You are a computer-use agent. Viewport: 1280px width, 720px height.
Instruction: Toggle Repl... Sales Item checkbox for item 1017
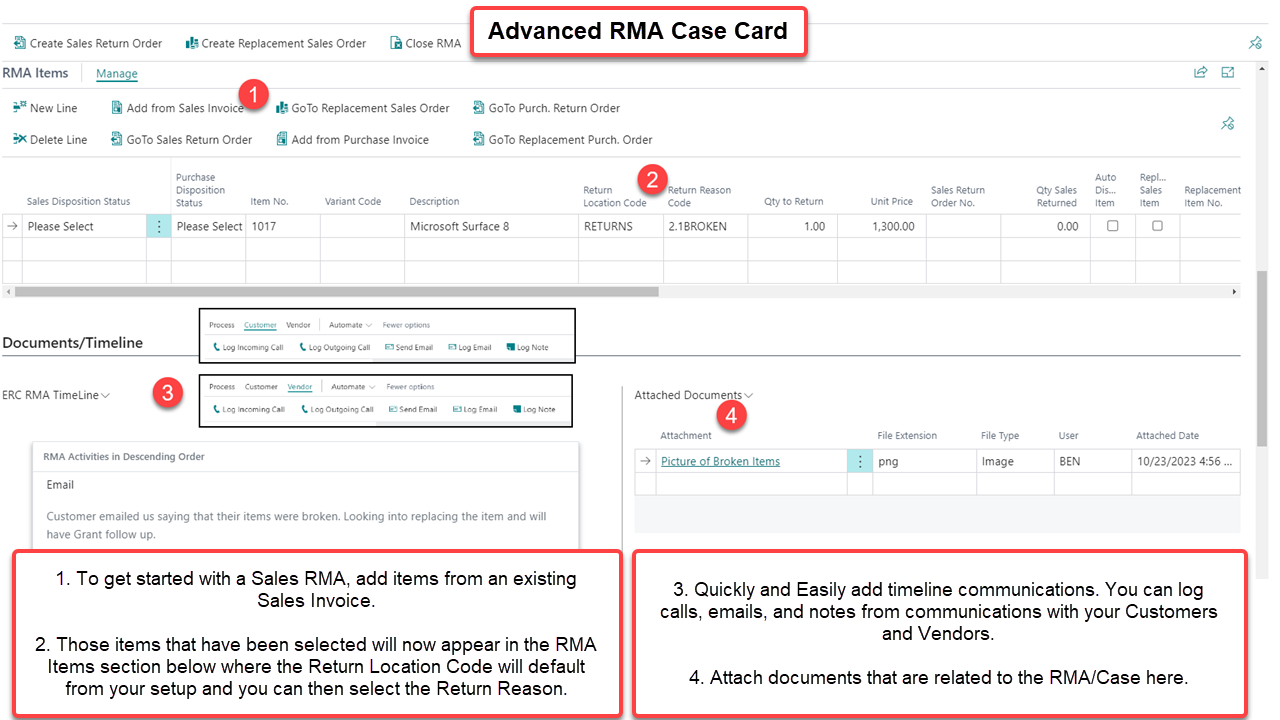[x=1157, y=226]
